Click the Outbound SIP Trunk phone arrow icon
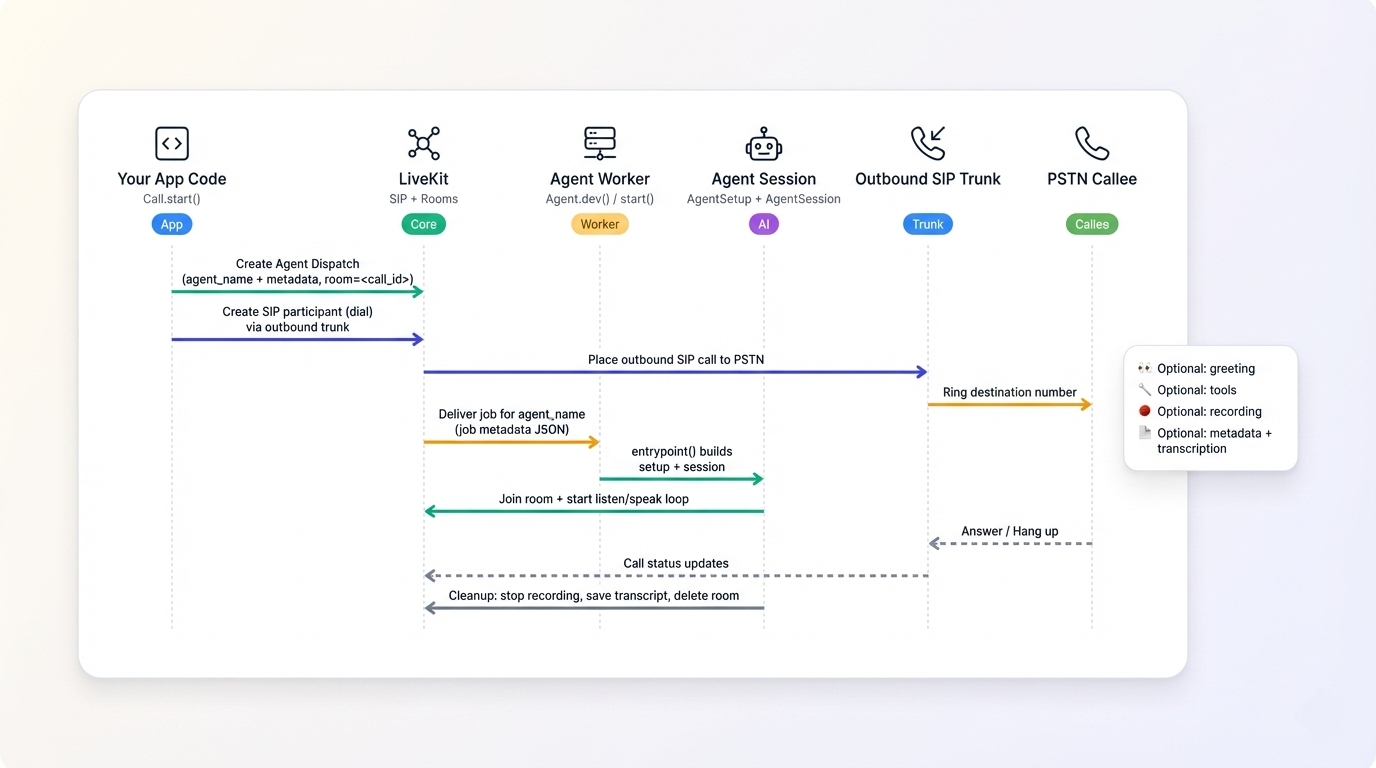 928,144
